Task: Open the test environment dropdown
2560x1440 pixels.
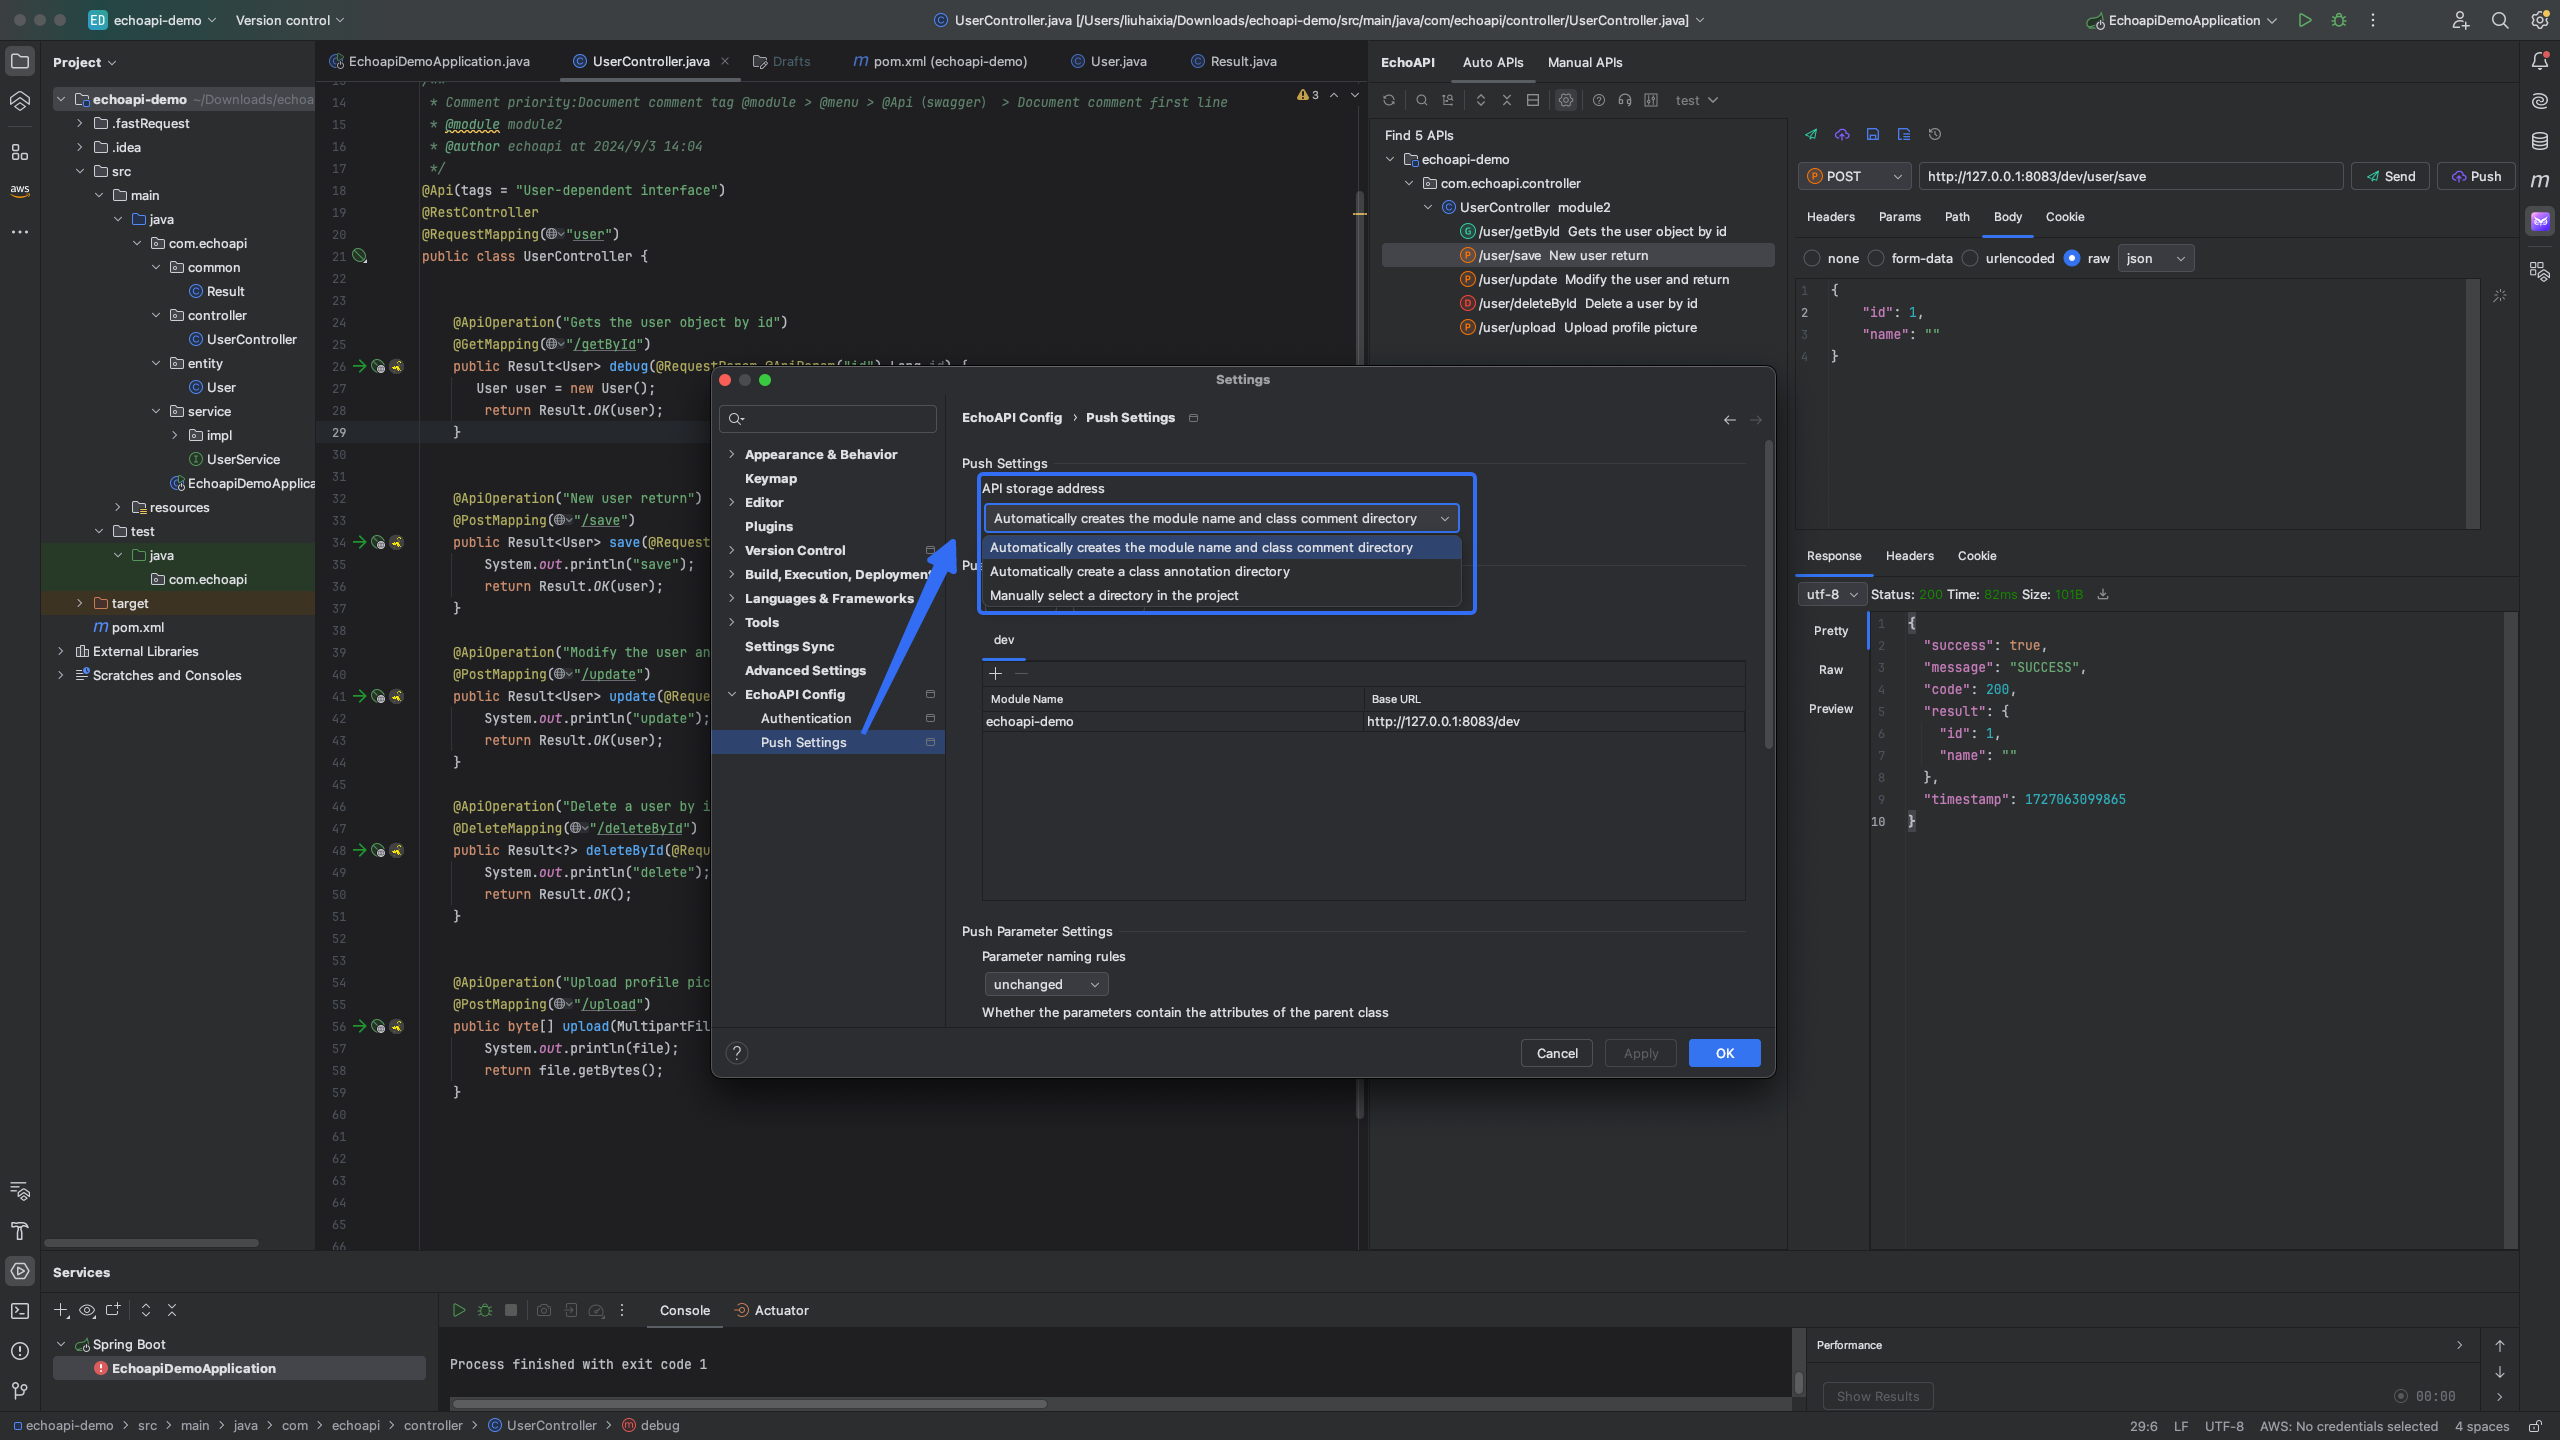Action: pyautogui.click(x=1696, y=100)
